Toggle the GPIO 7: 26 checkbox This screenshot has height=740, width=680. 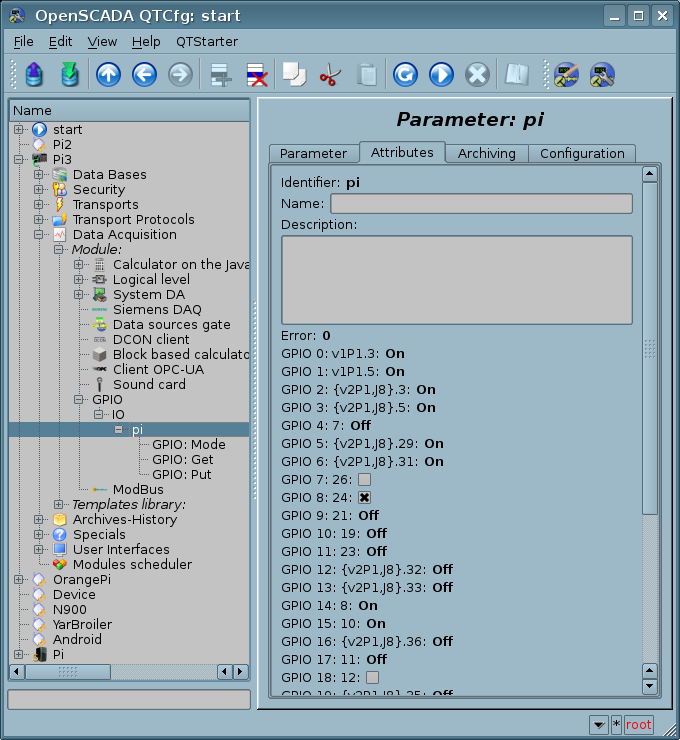pos(365,480)
